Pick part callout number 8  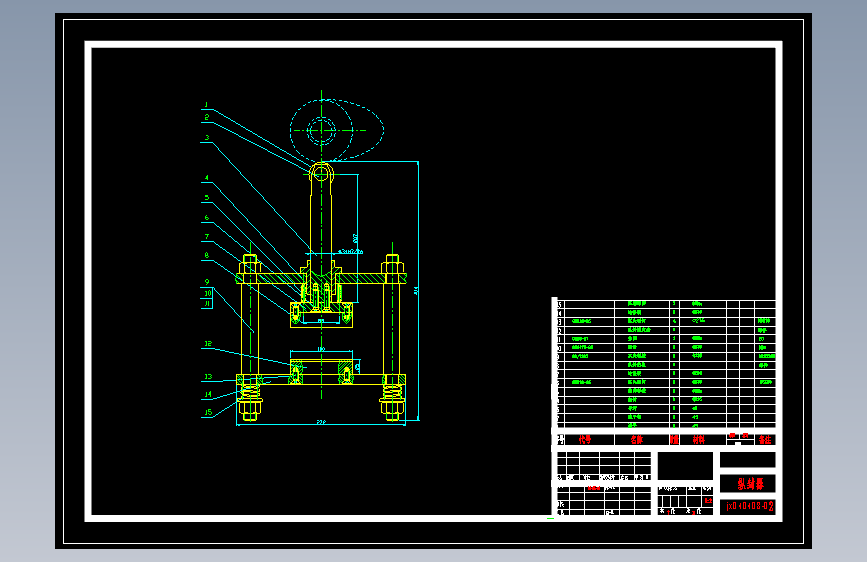207,256
